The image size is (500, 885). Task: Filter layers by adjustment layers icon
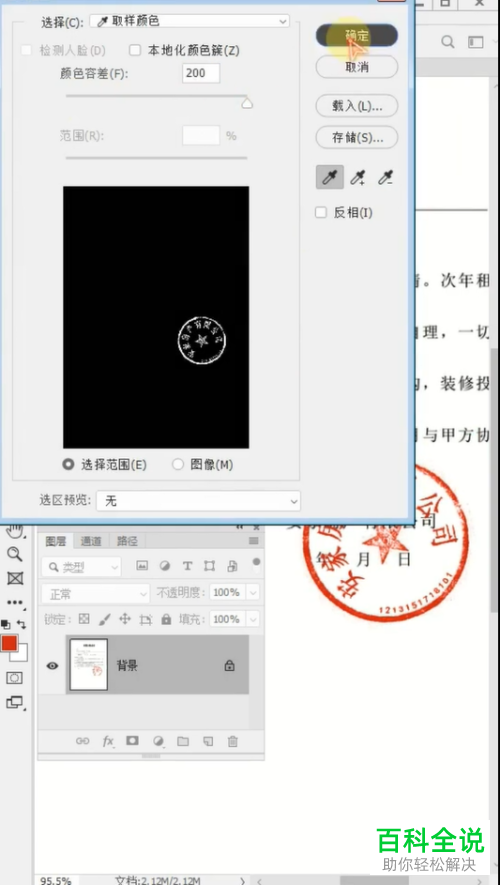pyautogui.click(x=165, y=566)
